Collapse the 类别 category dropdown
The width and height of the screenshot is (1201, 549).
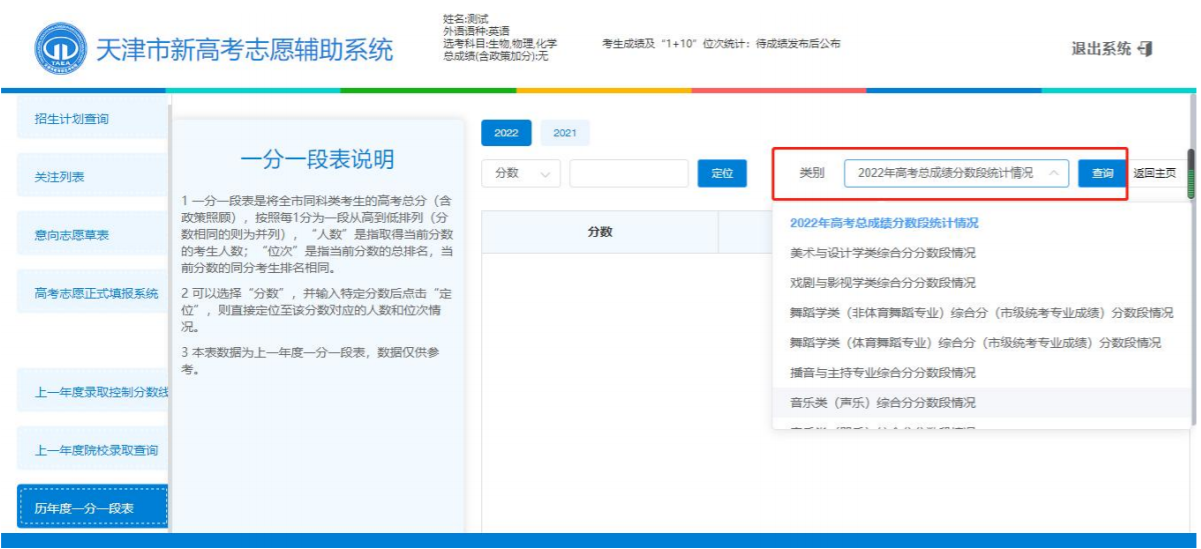pos(957,173)
